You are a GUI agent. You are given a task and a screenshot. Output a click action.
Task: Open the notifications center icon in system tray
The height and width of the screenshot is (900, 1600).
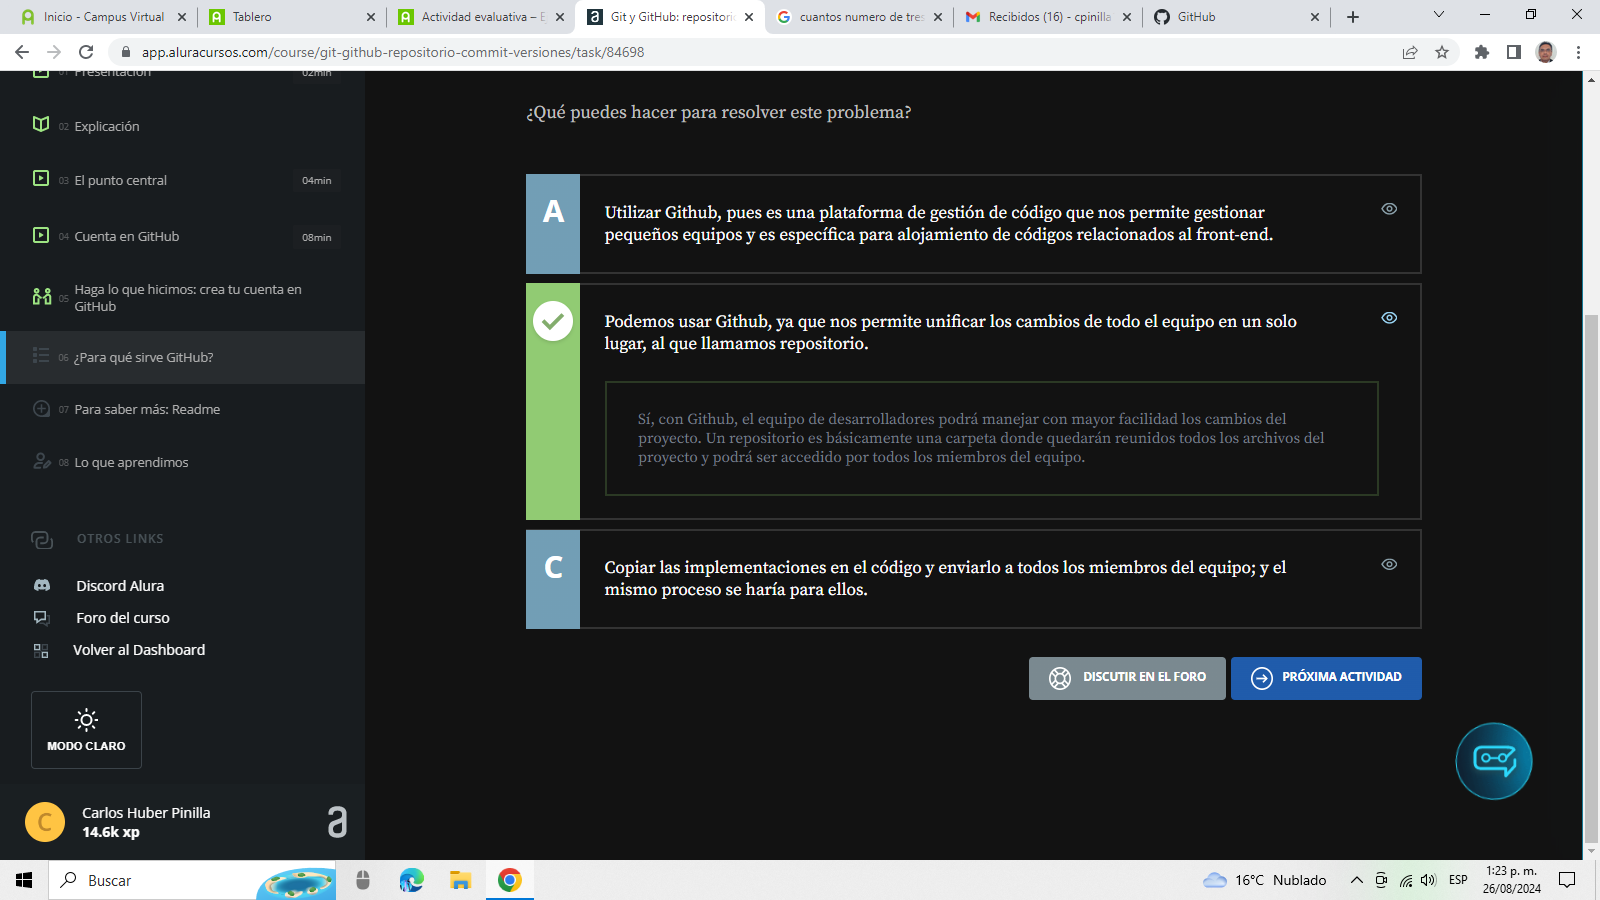pyautogui.click(x=1567, y=880)
